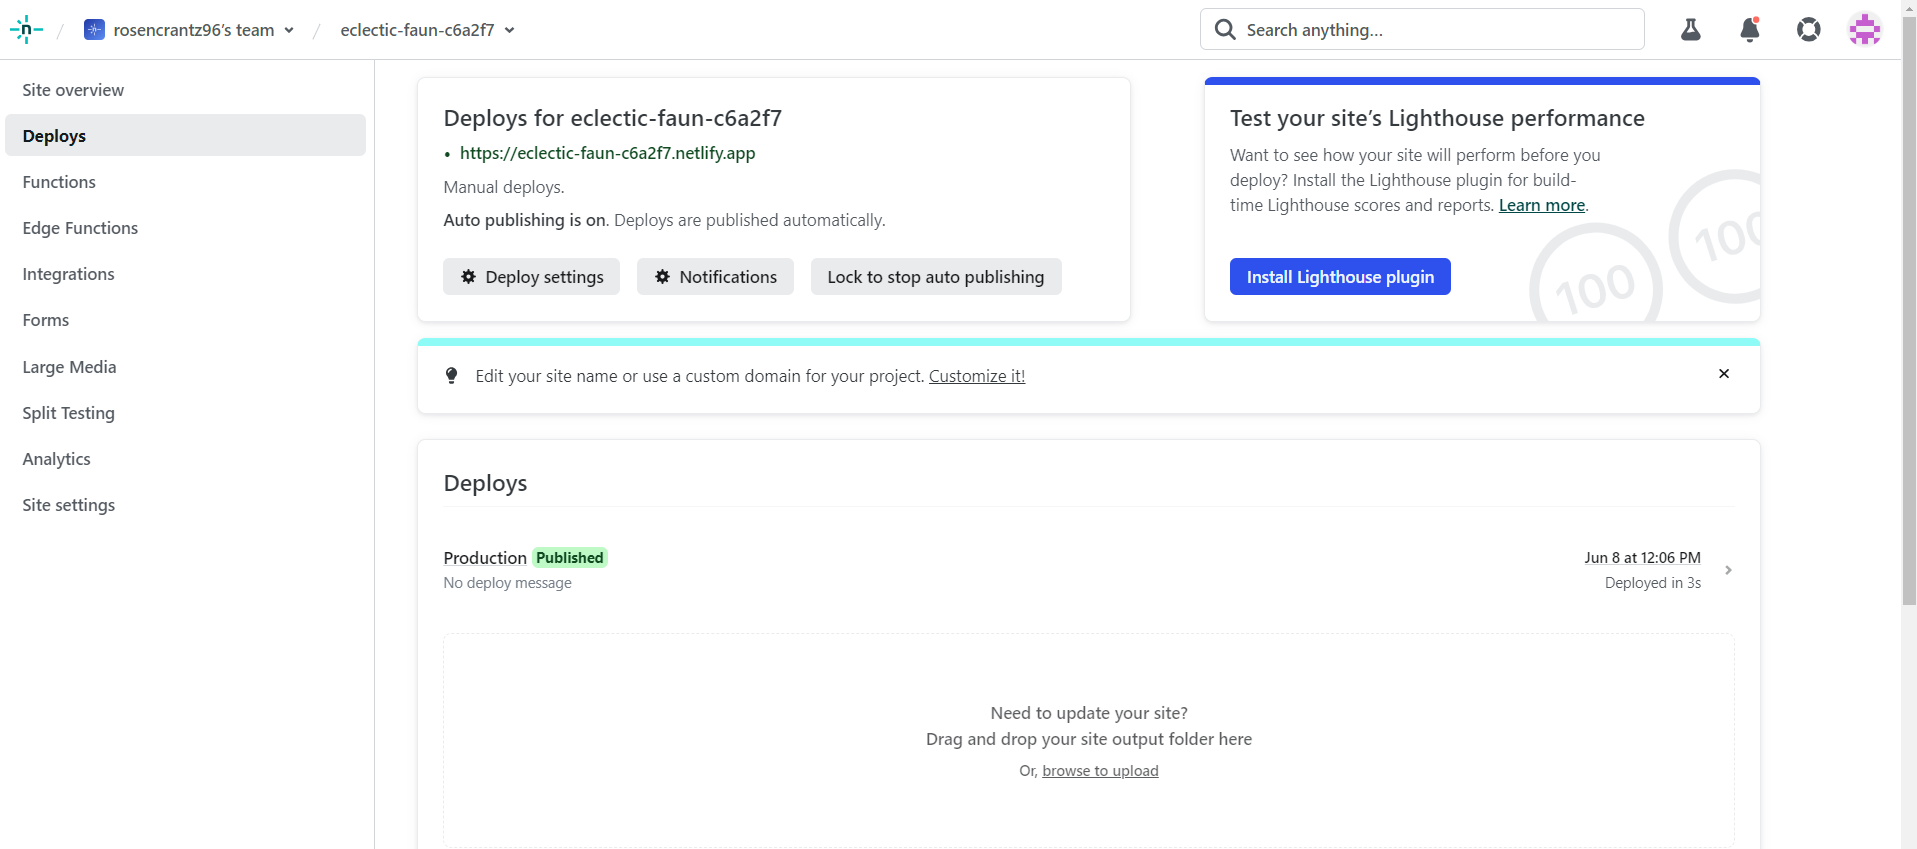
Task: Open the Netlify Labs flask icon
Action: (1691, 30)
